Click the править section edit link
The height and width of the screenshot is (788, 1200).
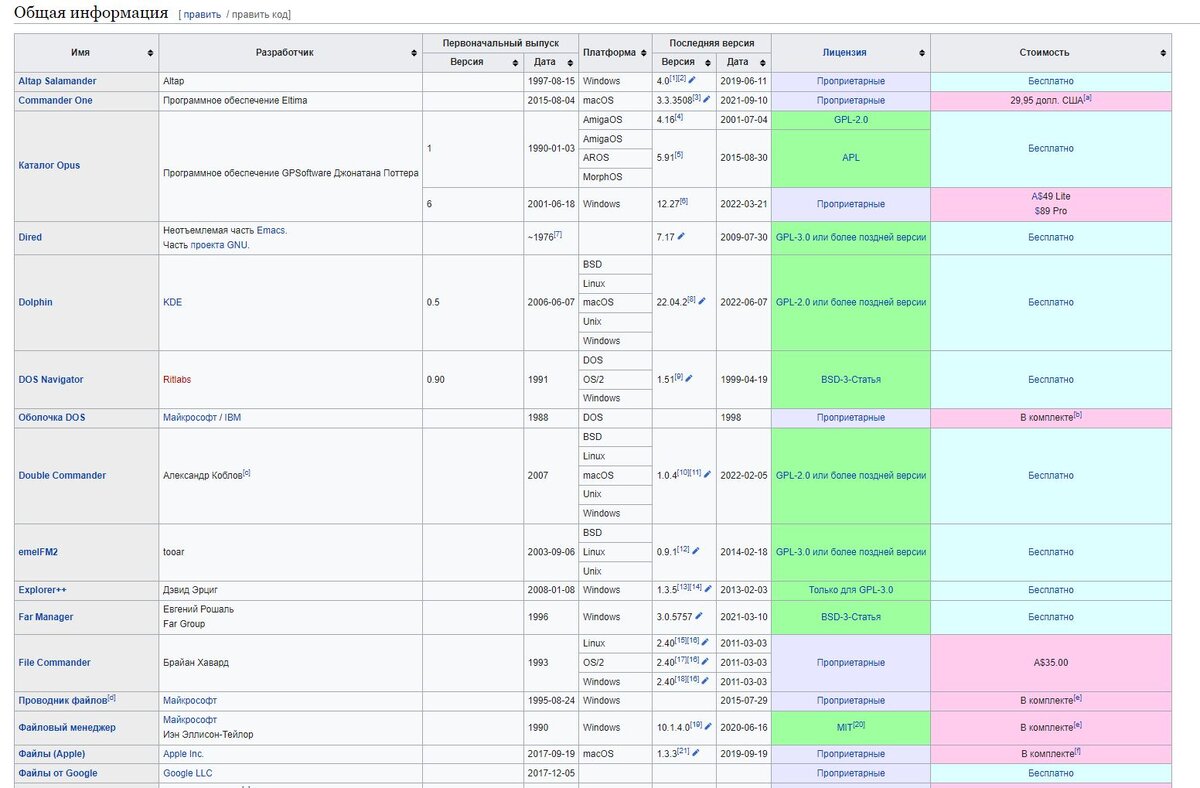202,15
